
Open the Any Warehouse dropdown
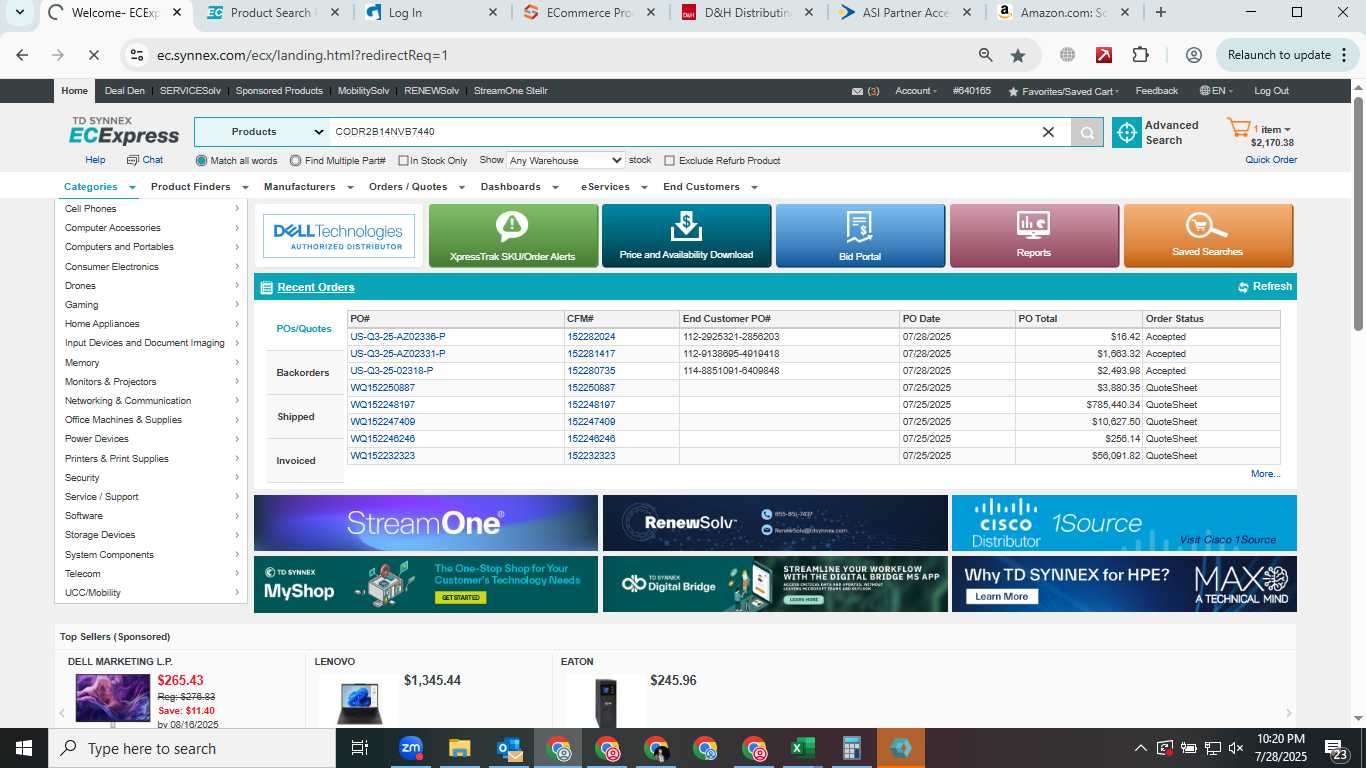tap(566, 160)
